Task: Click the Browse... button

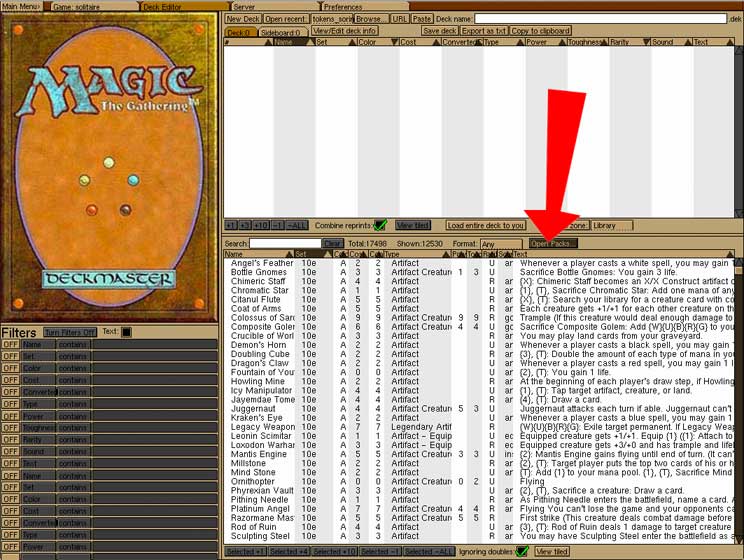Action: point(372,19)
